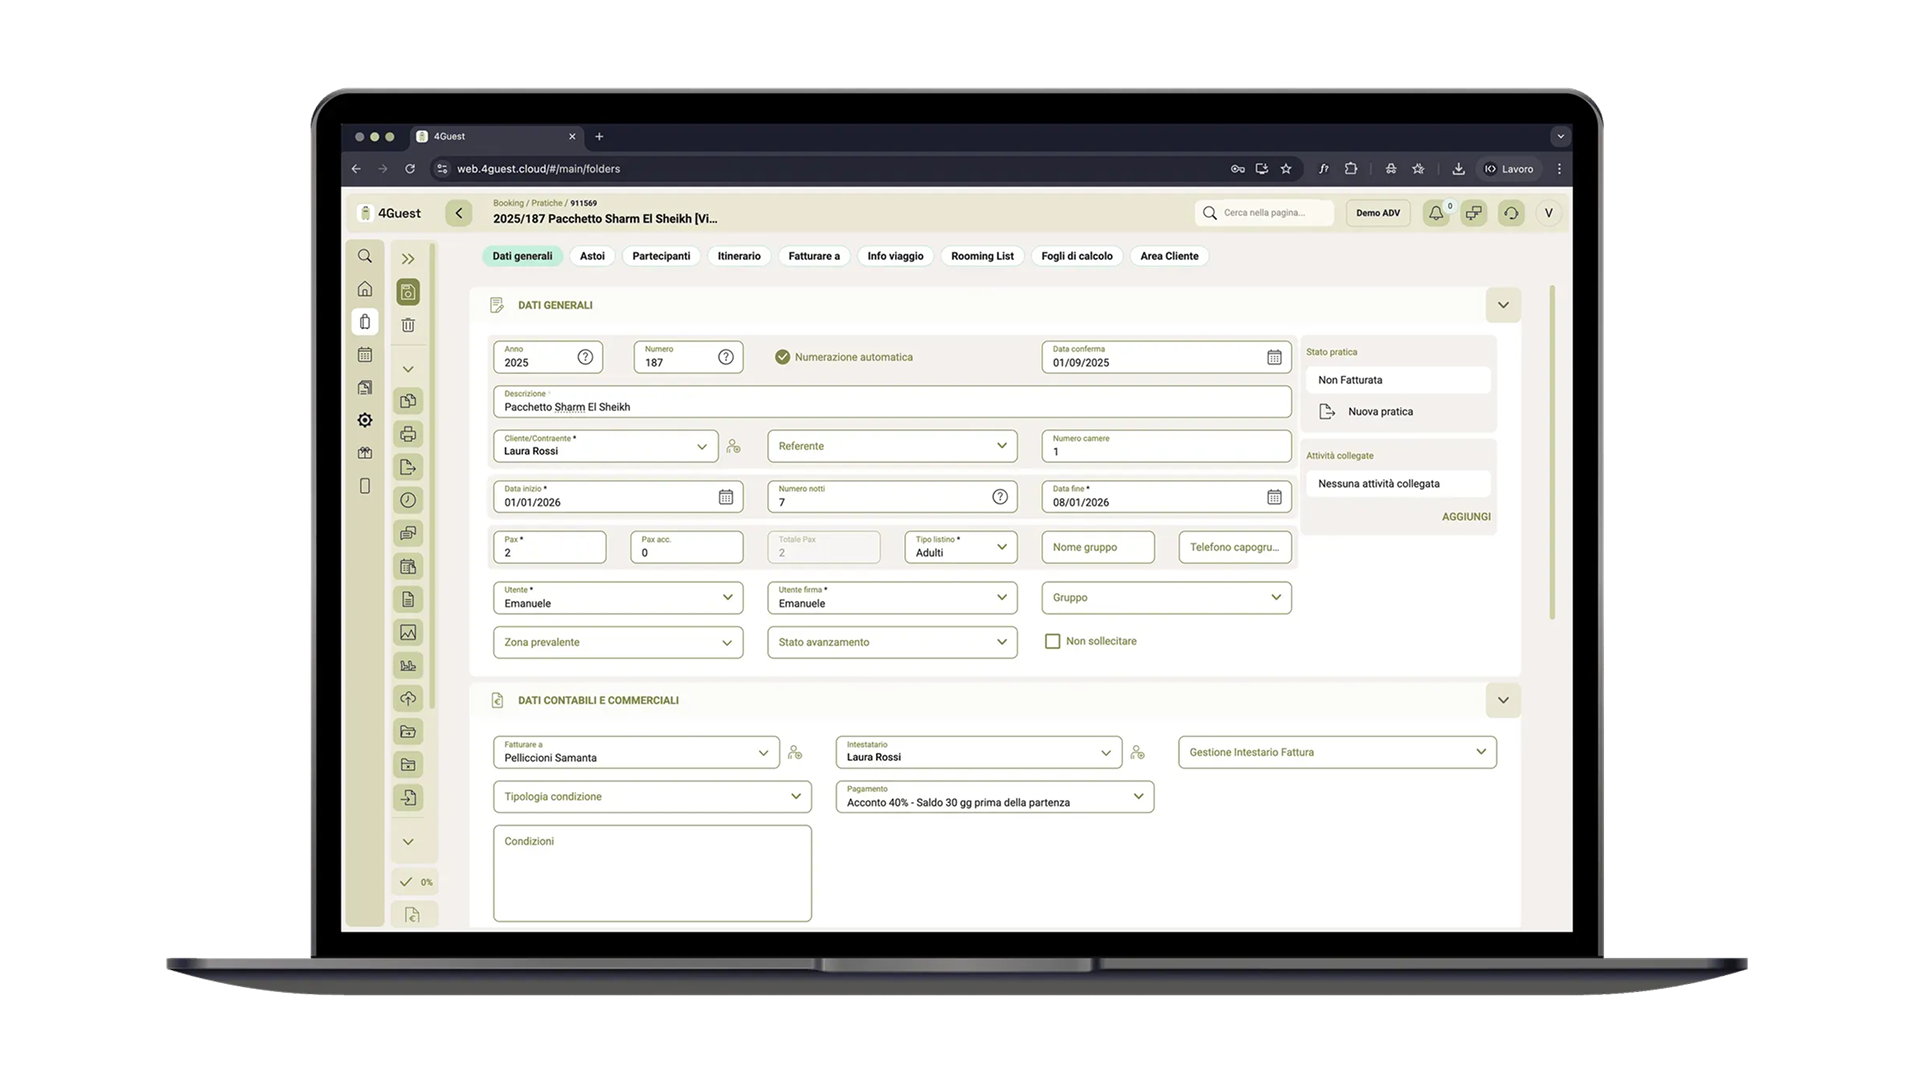The height and width of the screenshot is (1080, 1920).
Task: Open the calendar icon in the left sidebar
Action: [365, 354]
